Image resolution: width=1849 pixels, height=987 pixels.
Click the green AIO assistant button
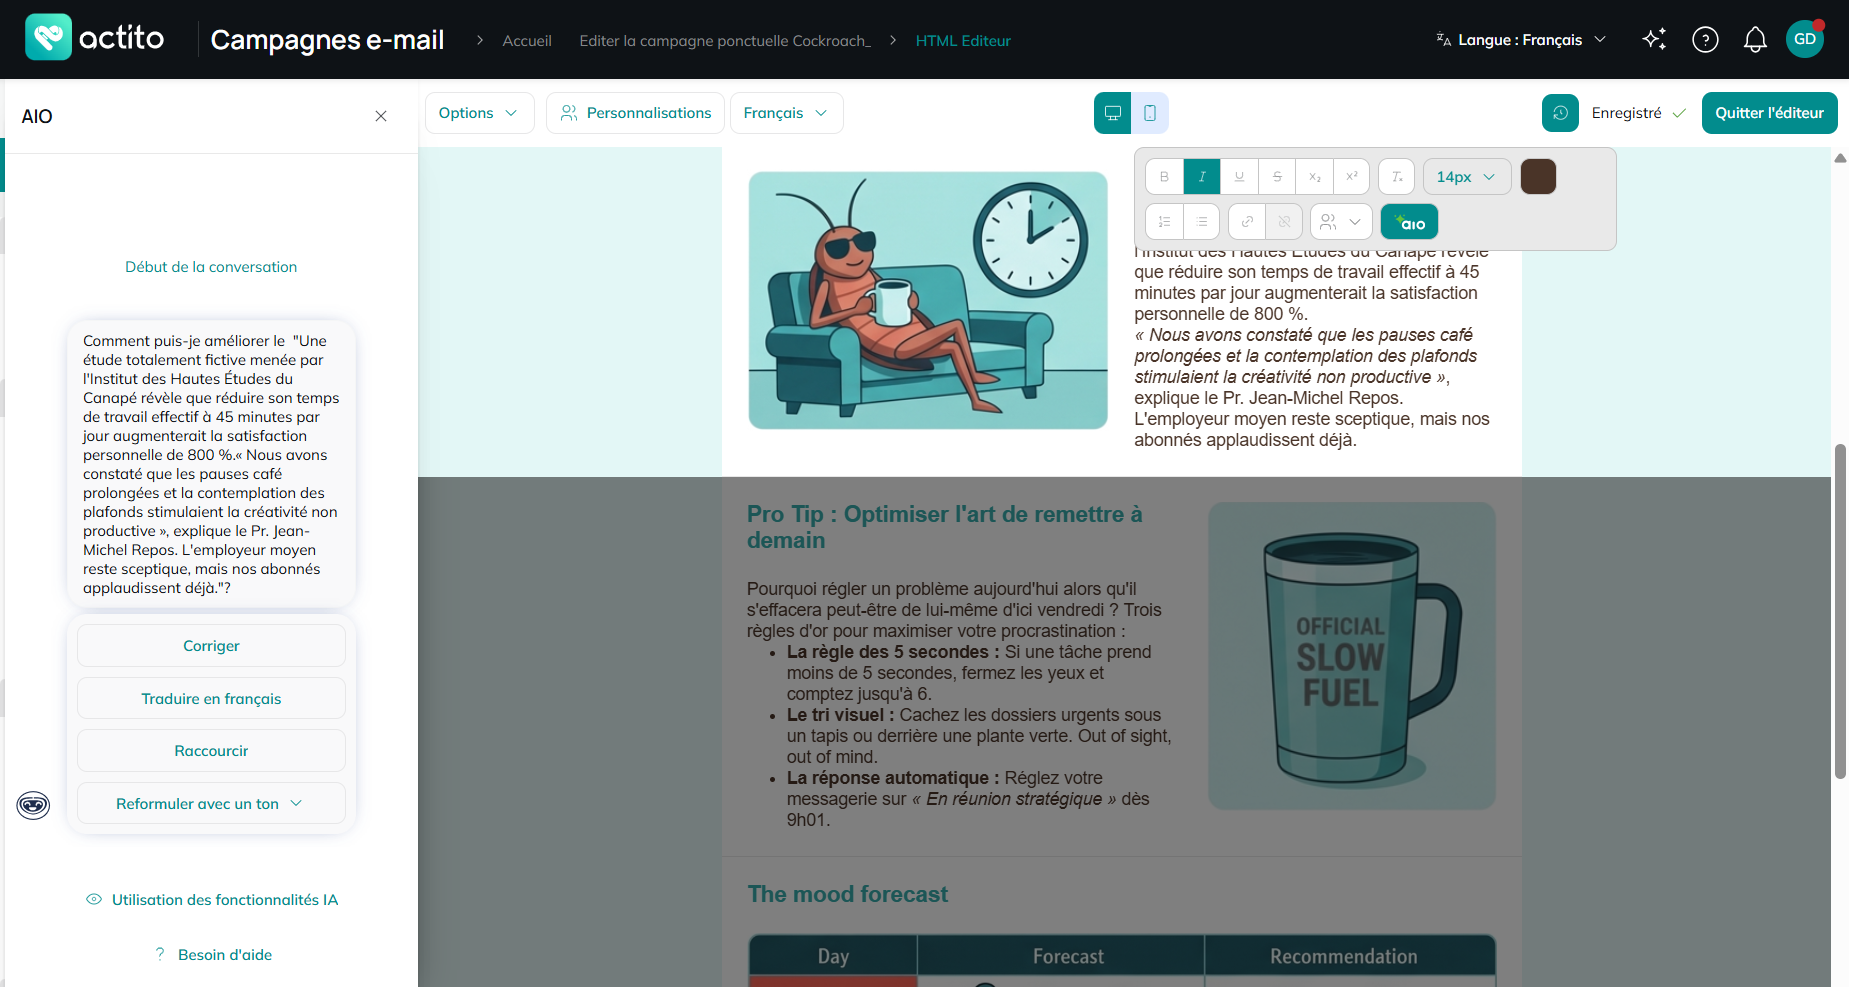[1409, 222]
